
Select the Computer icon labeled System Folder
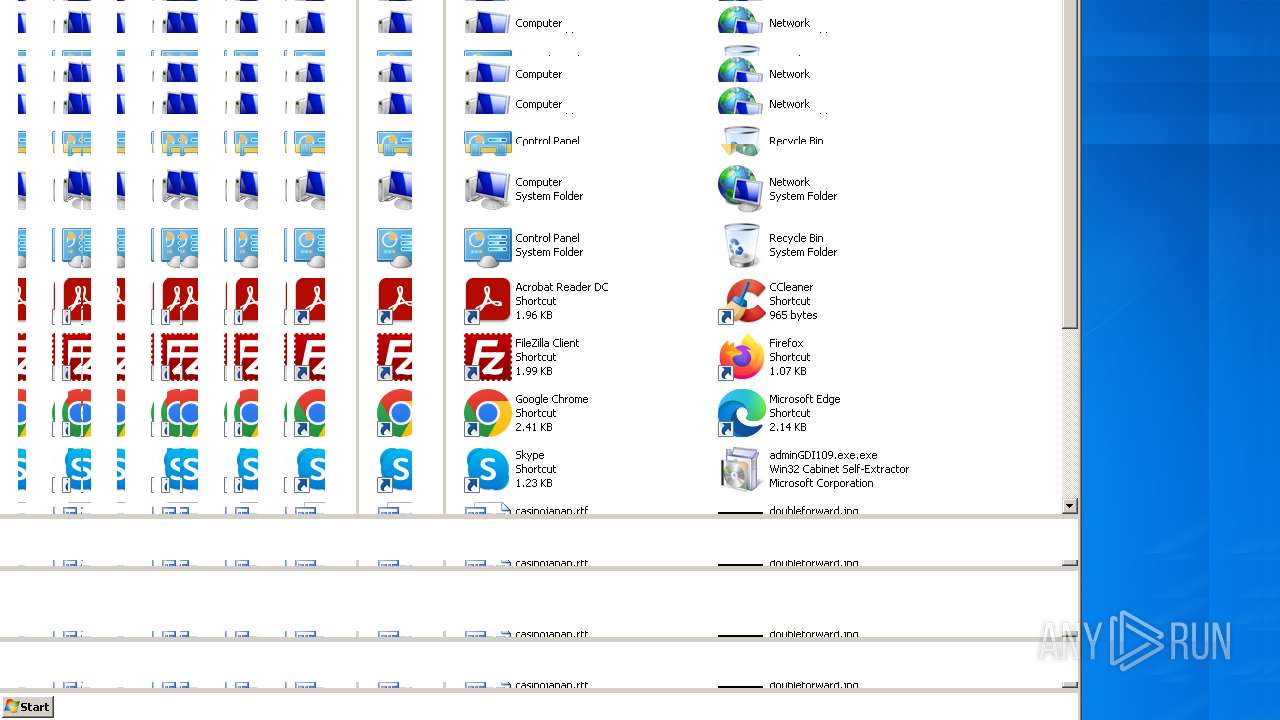pos(488,189)
